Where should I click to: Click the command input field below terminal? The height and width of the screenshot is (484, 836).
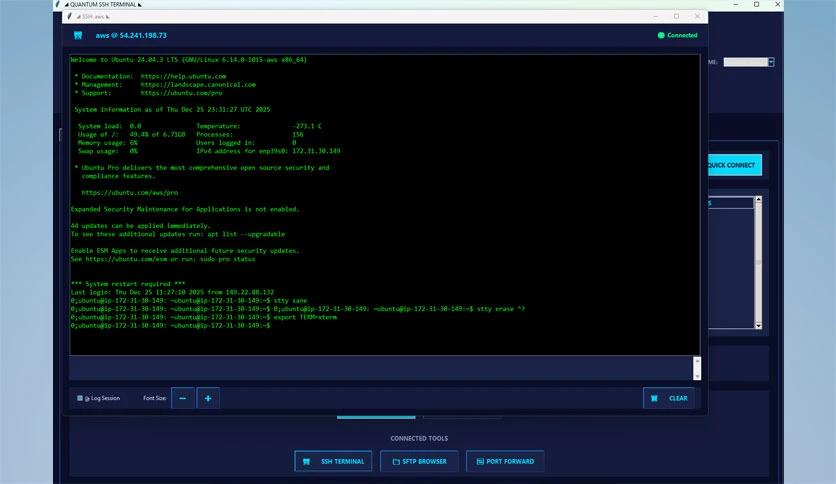pyautogui.click(x=381, y=368)
